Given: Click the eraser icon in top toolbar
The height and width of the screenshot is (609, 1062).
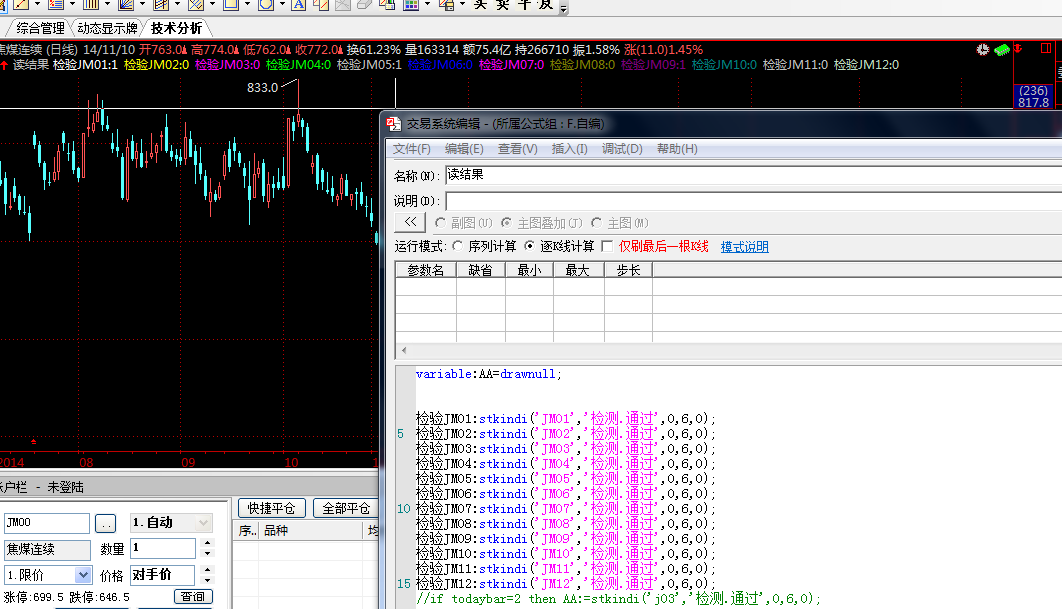Looking at the screenshot, I should (365, 5).
